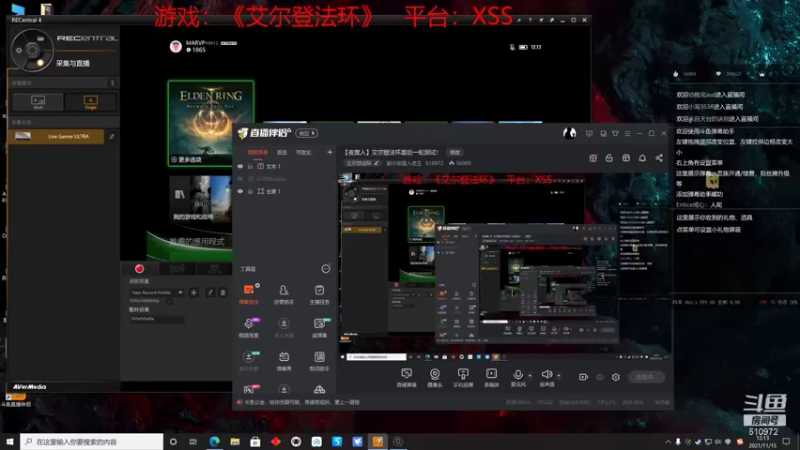Viewport: 800px width, 450px height.
Task: Click the mode pill beside the companion logo
Action: (x=307, y=133)
